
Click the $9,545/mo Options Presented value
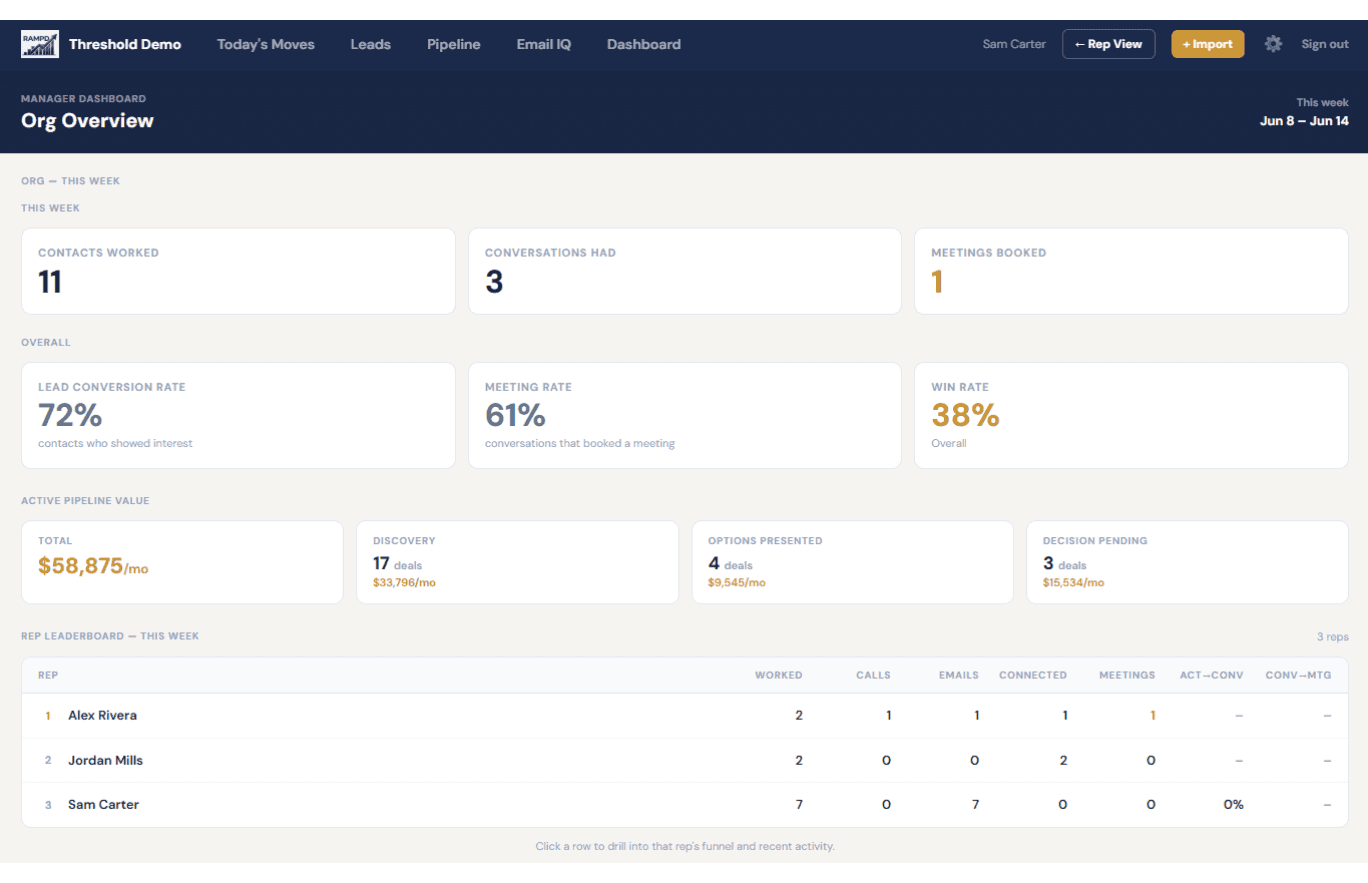737,582
